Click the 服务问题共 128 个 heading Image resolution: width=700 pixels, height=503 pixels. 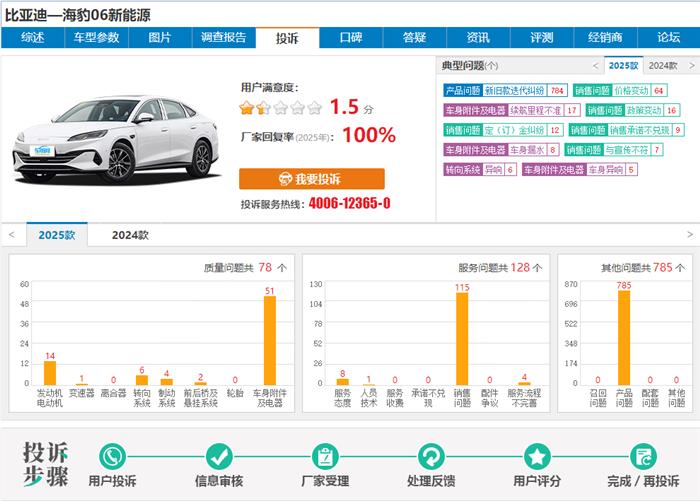point(500,268)
